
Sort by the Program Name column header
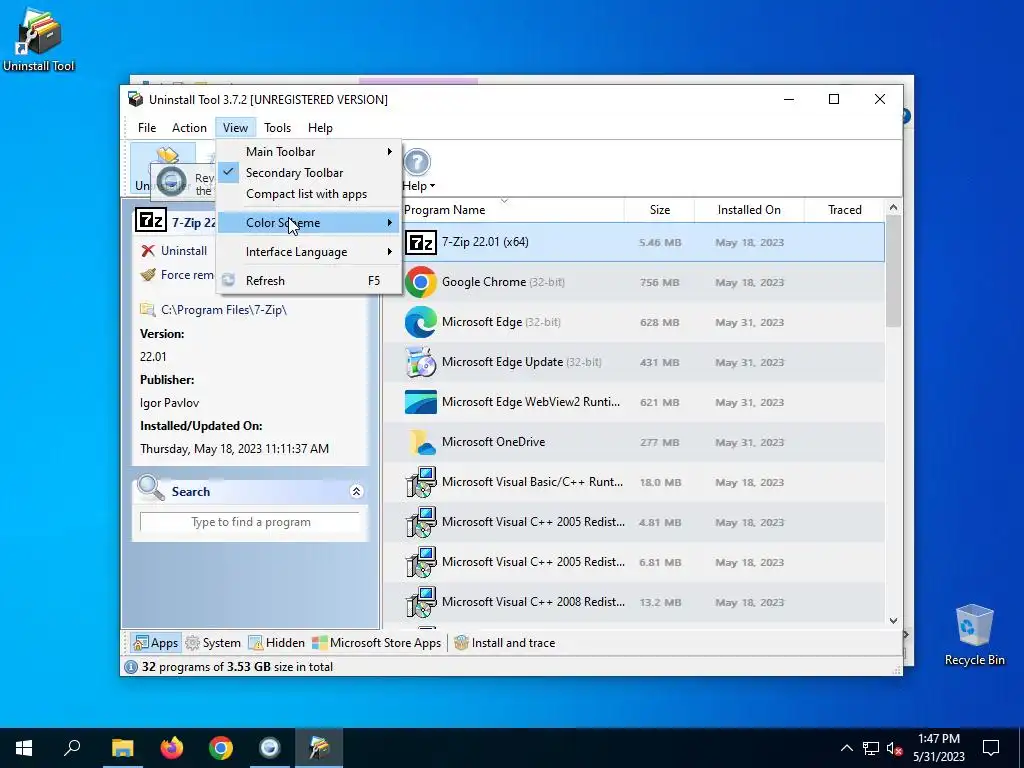pos(445,210)
